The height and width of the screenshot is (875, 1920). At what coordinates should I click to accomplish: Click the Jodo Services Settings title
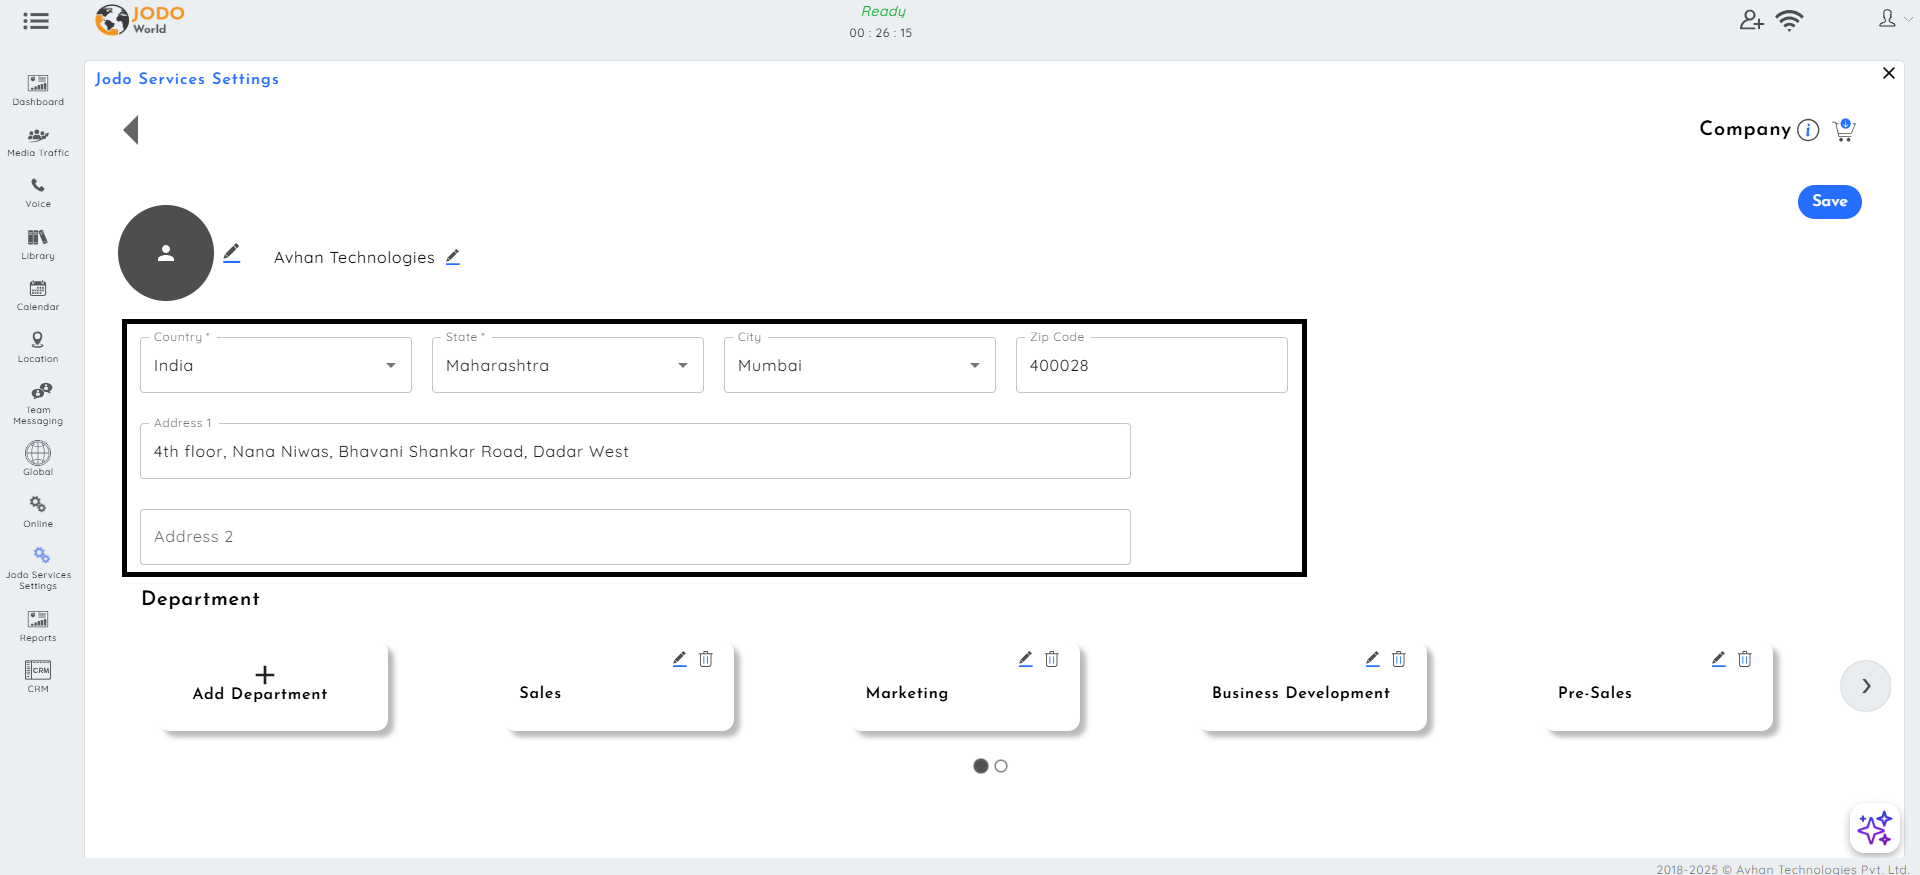[187, 79]
